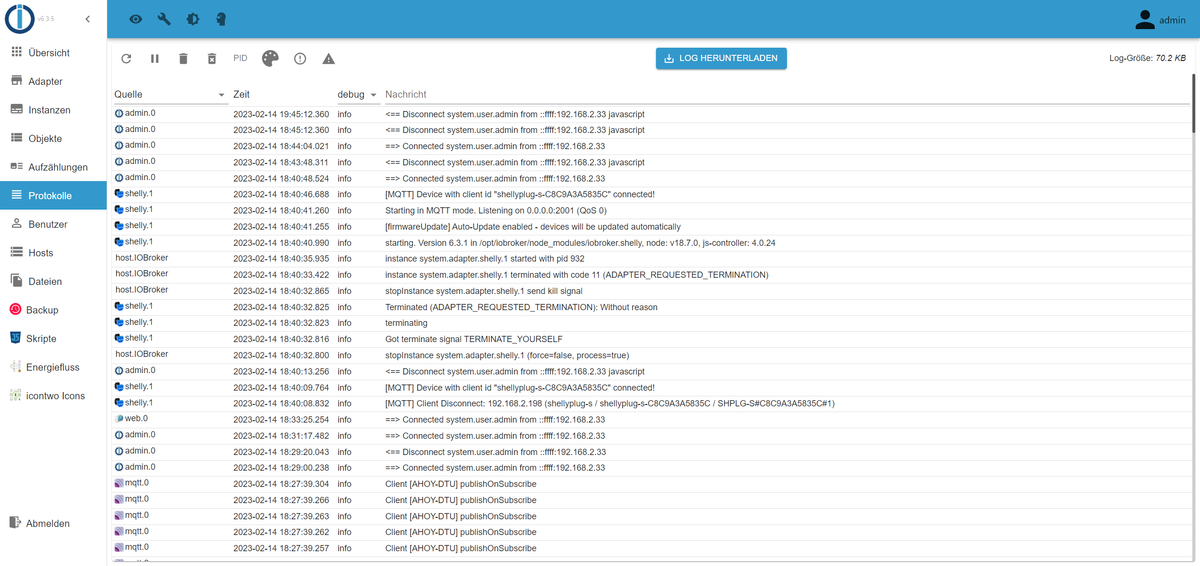Open Instanzen in sidebar

pyautogui.click(x=53, y=110)
